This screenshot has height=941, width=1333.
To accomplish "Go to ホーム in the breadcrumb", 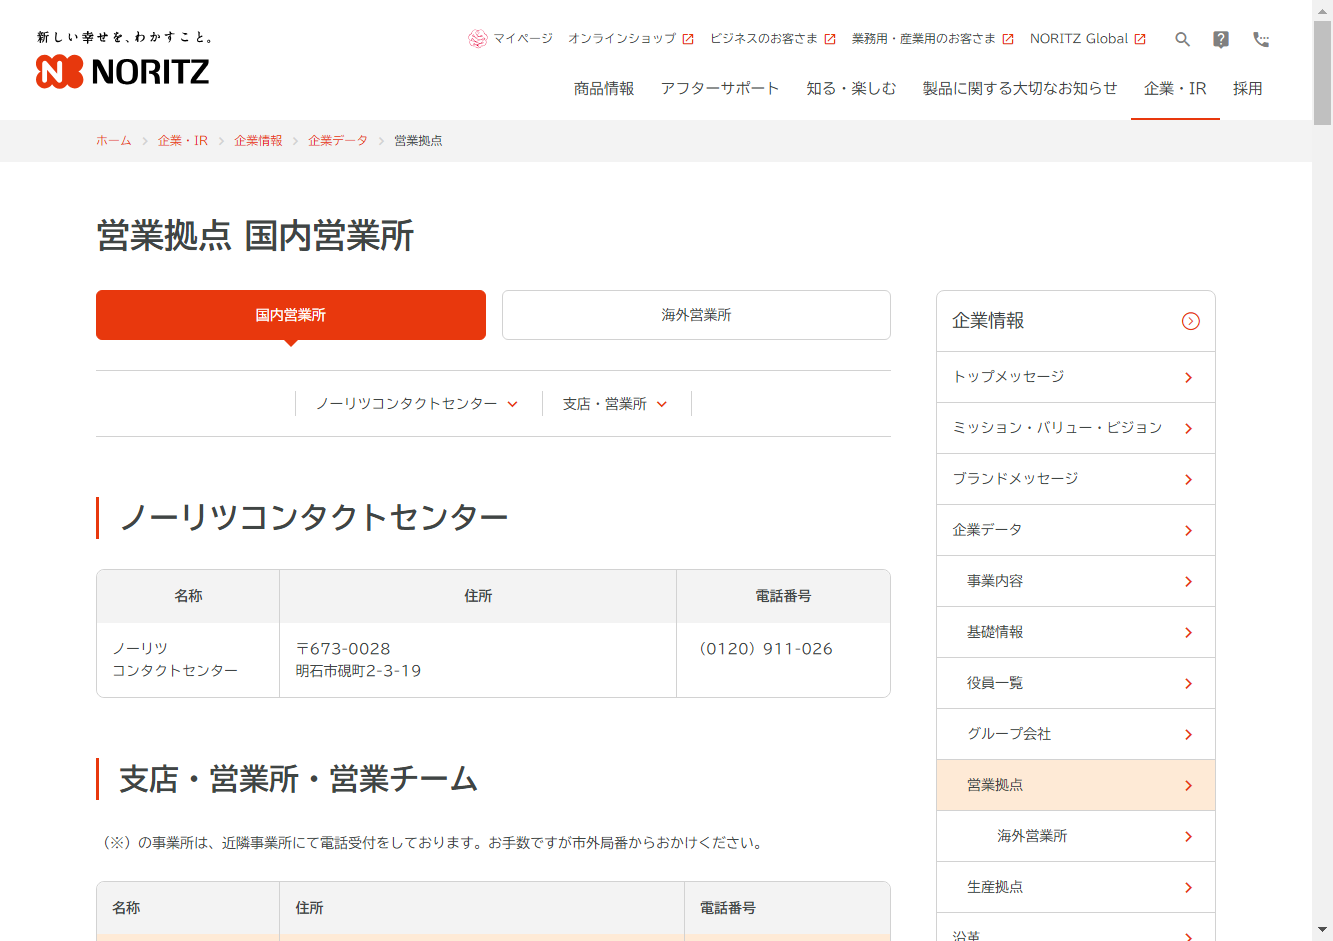I will tap(113, 141).
